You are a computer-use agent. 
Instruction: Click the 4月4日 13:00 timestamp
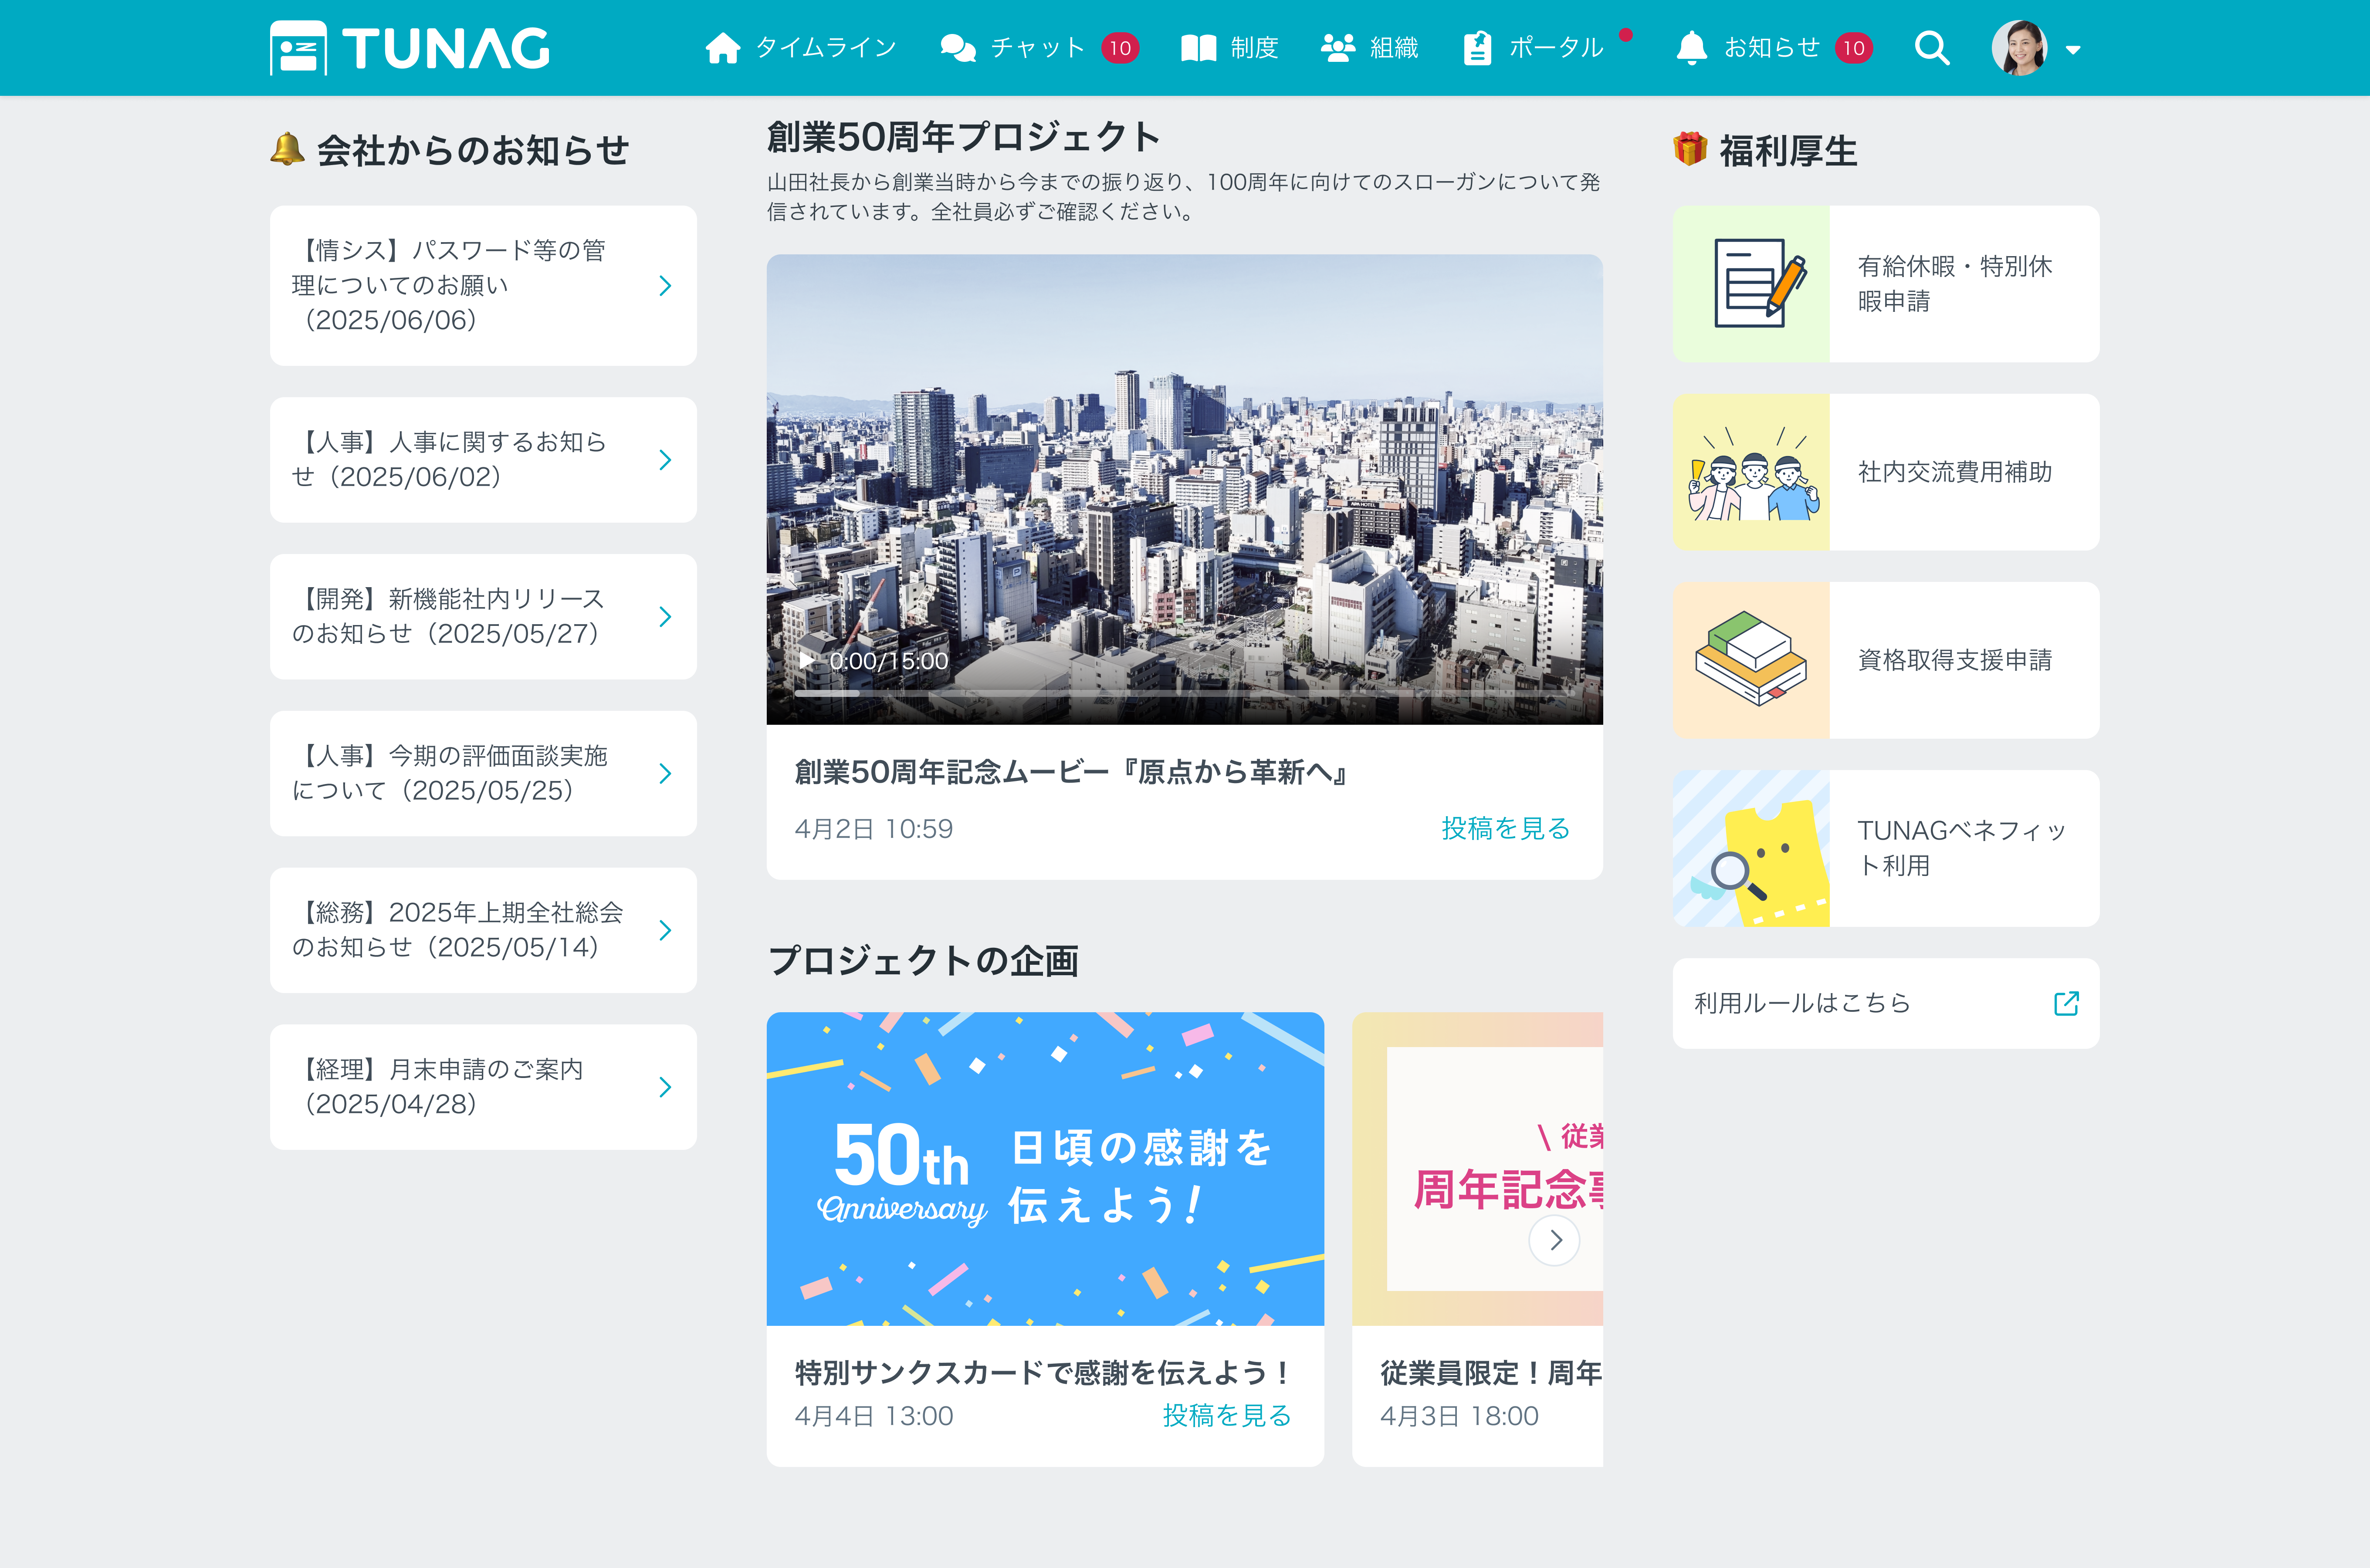click(x=874, y=1416)
